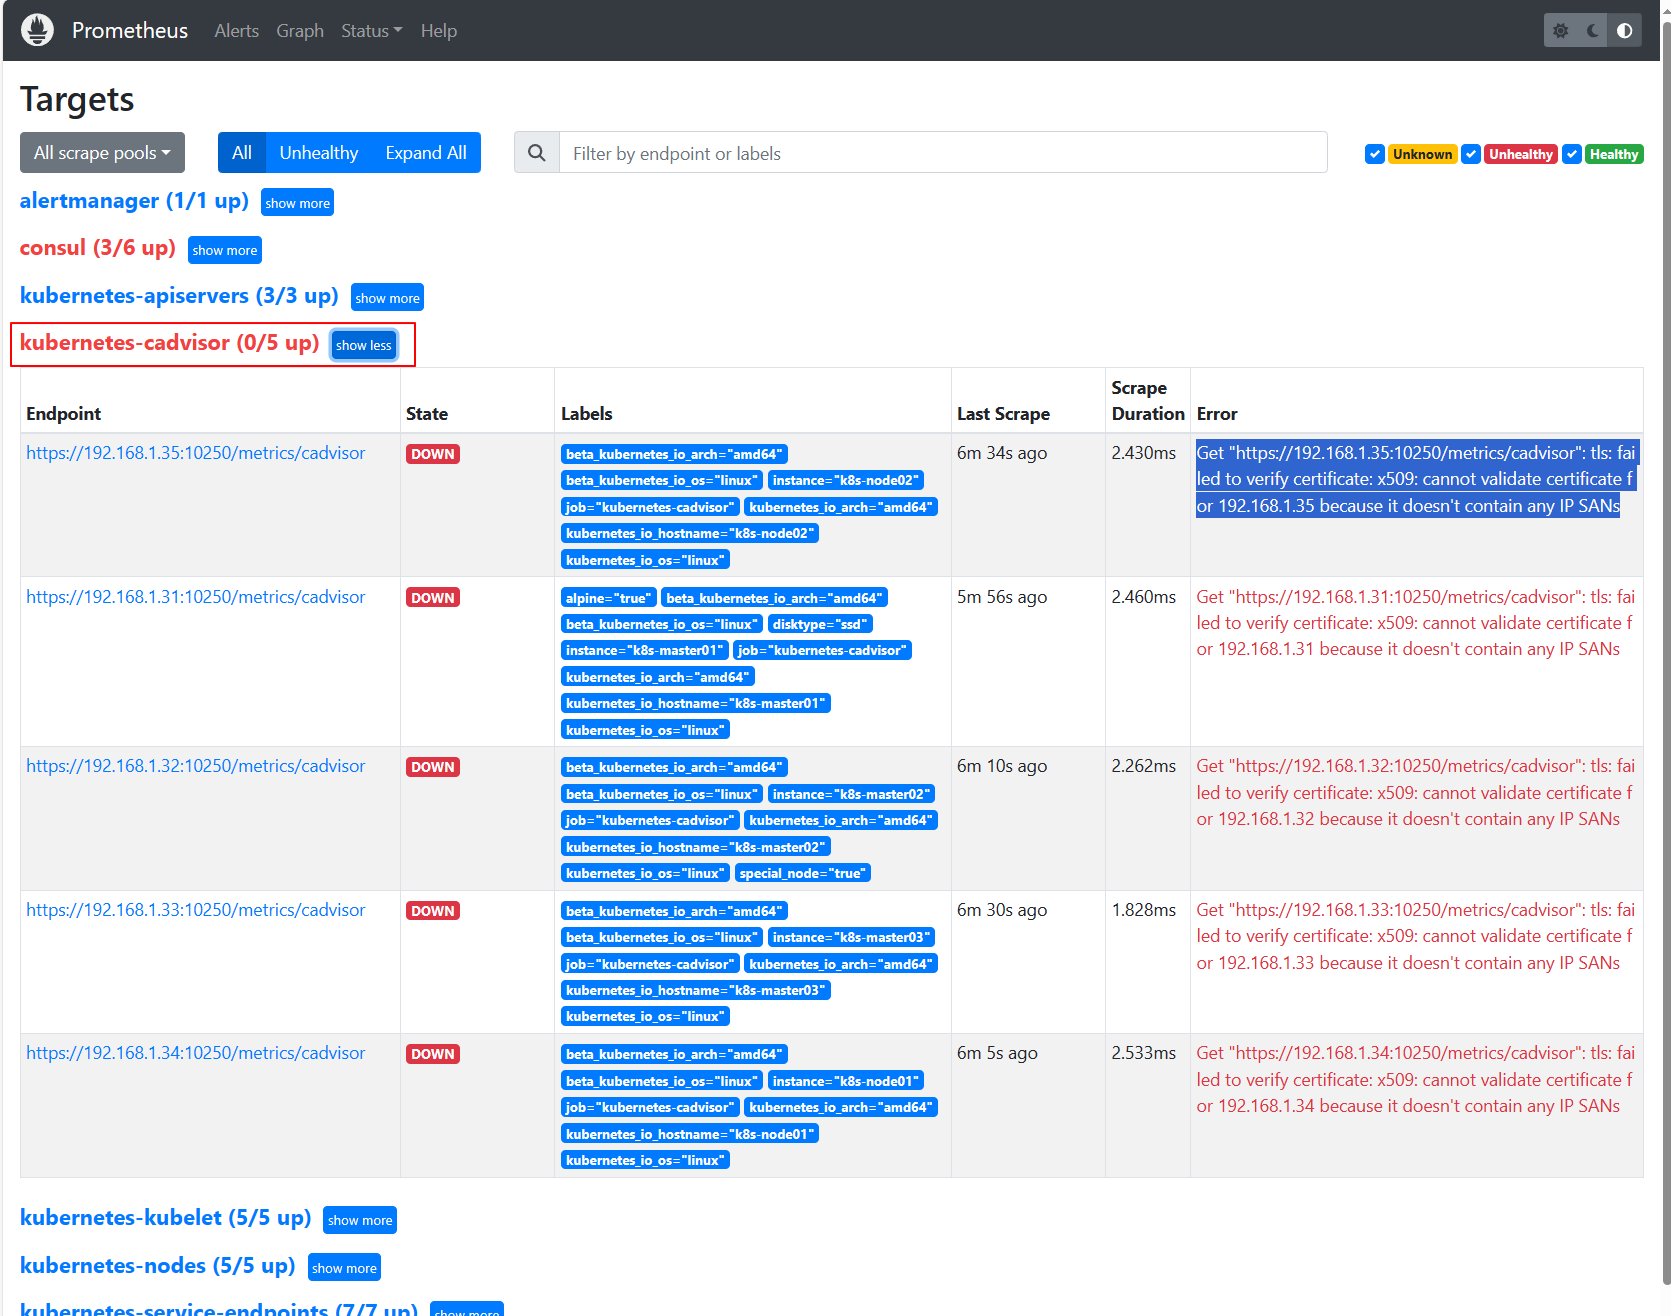The image size is (1671, 1316).
Task: Focus the Filter by endpoint or labels field
Action: click(943, 153)
